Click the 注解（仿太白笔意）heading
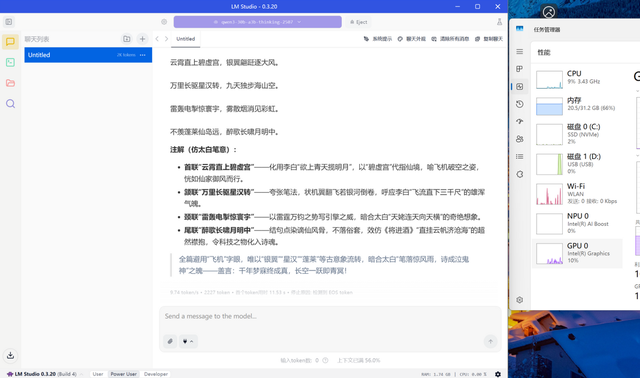 point(203,150)
